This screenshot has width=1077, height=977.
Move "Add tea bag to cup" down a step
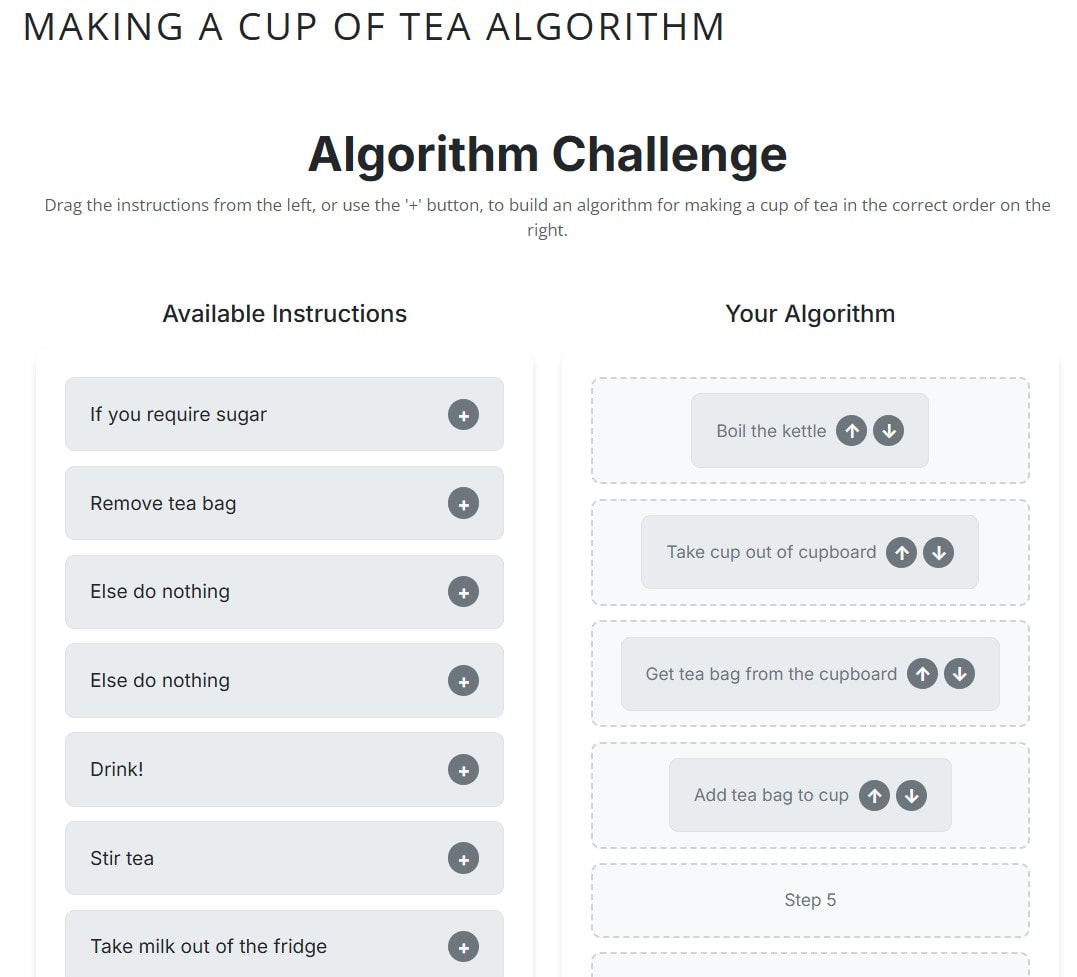point(911,795)
